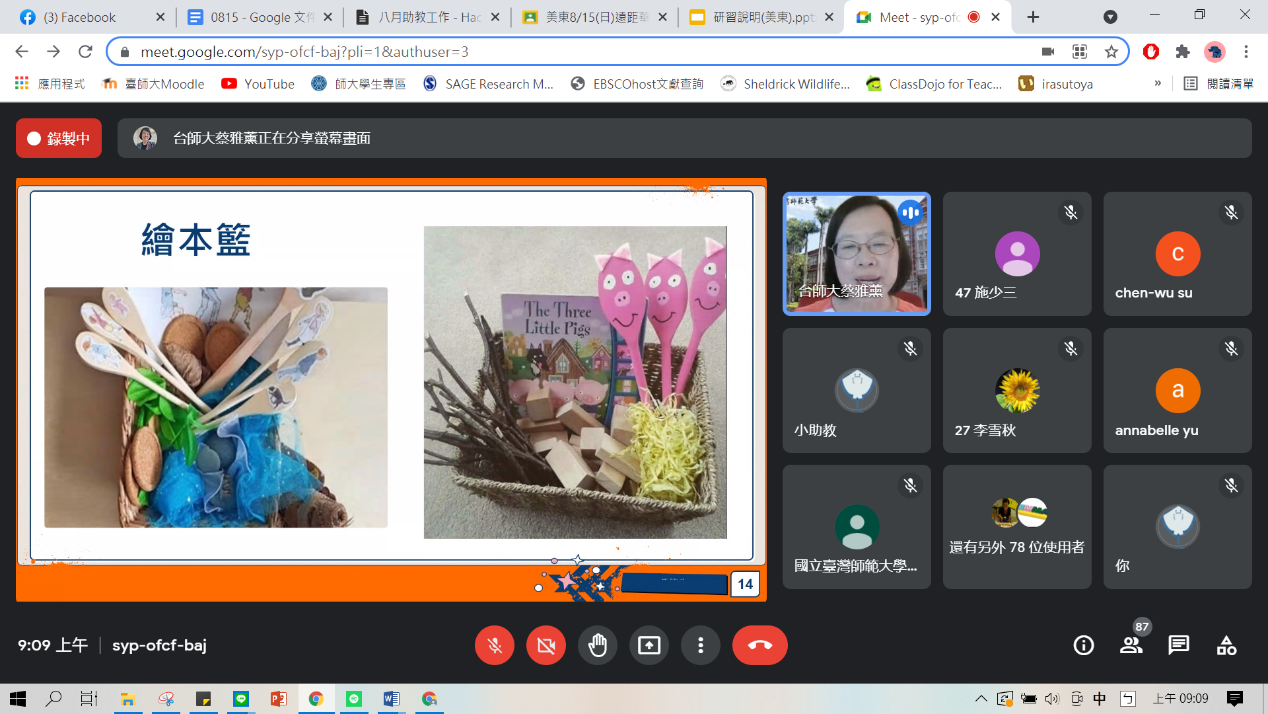Open the meeting details info panel
This screenshot has height=714, width=1268.
(x=1083, y=645)
